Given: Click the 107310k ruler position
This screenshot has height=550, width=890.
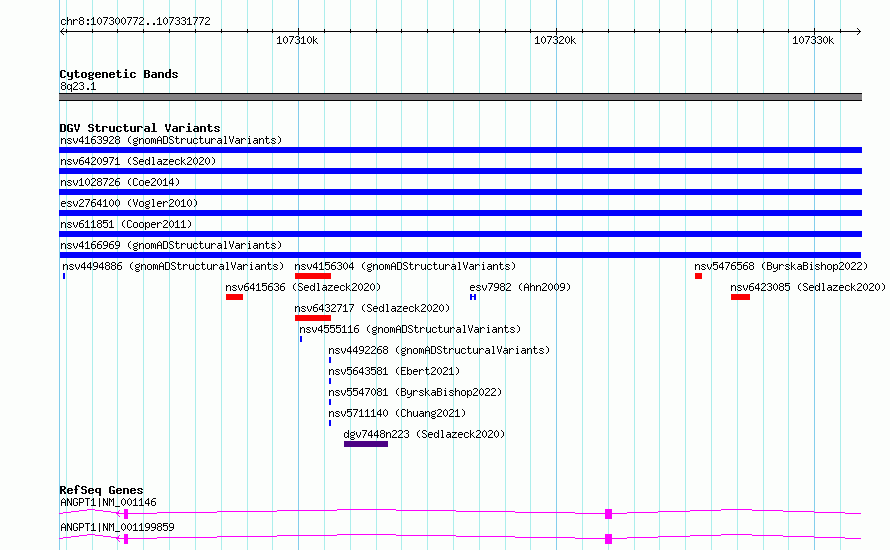Looking at the screenshot, I should (x=297, y=40).
